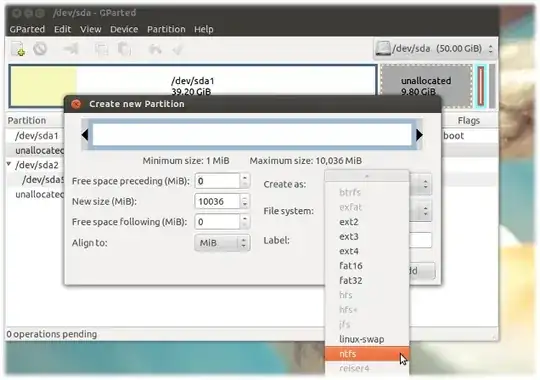Viewport: 540px width, 380px height.
Task: Open the /dev/sda device selector dropdown
Action: pyautogui.click(x=434, y=49)
